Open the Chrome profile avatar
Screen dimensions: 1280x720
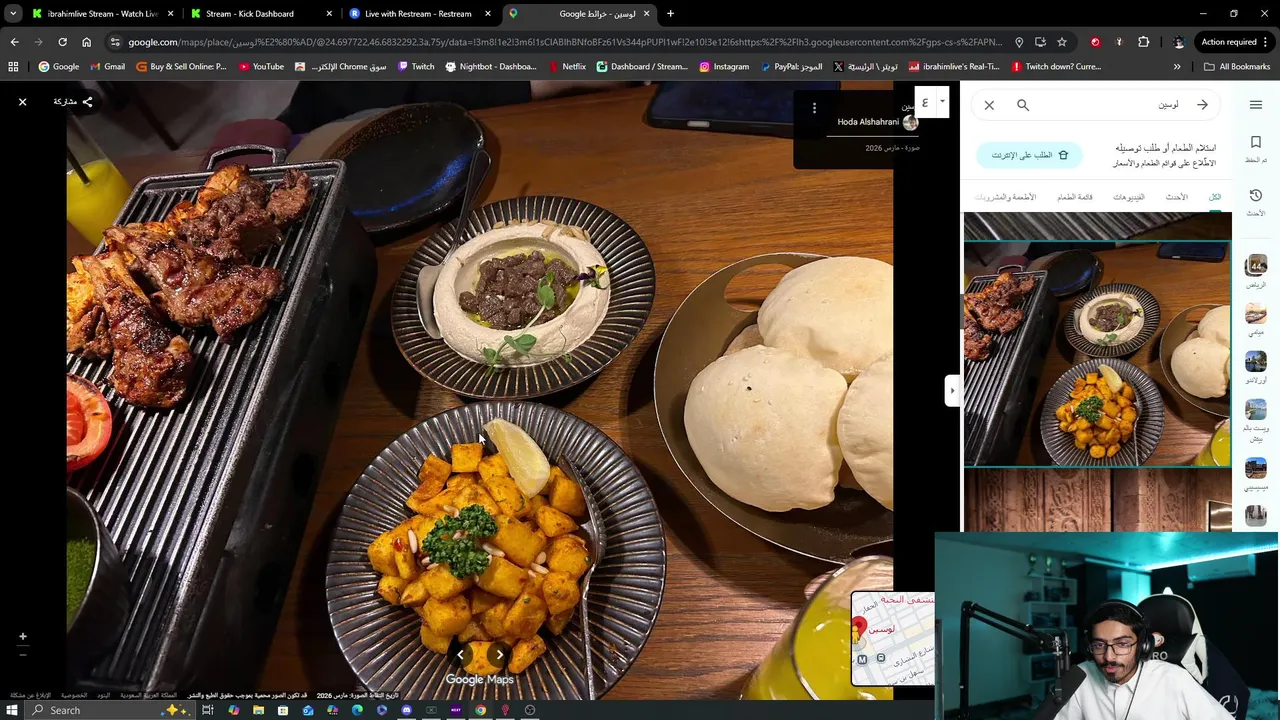coord(1179,42)
